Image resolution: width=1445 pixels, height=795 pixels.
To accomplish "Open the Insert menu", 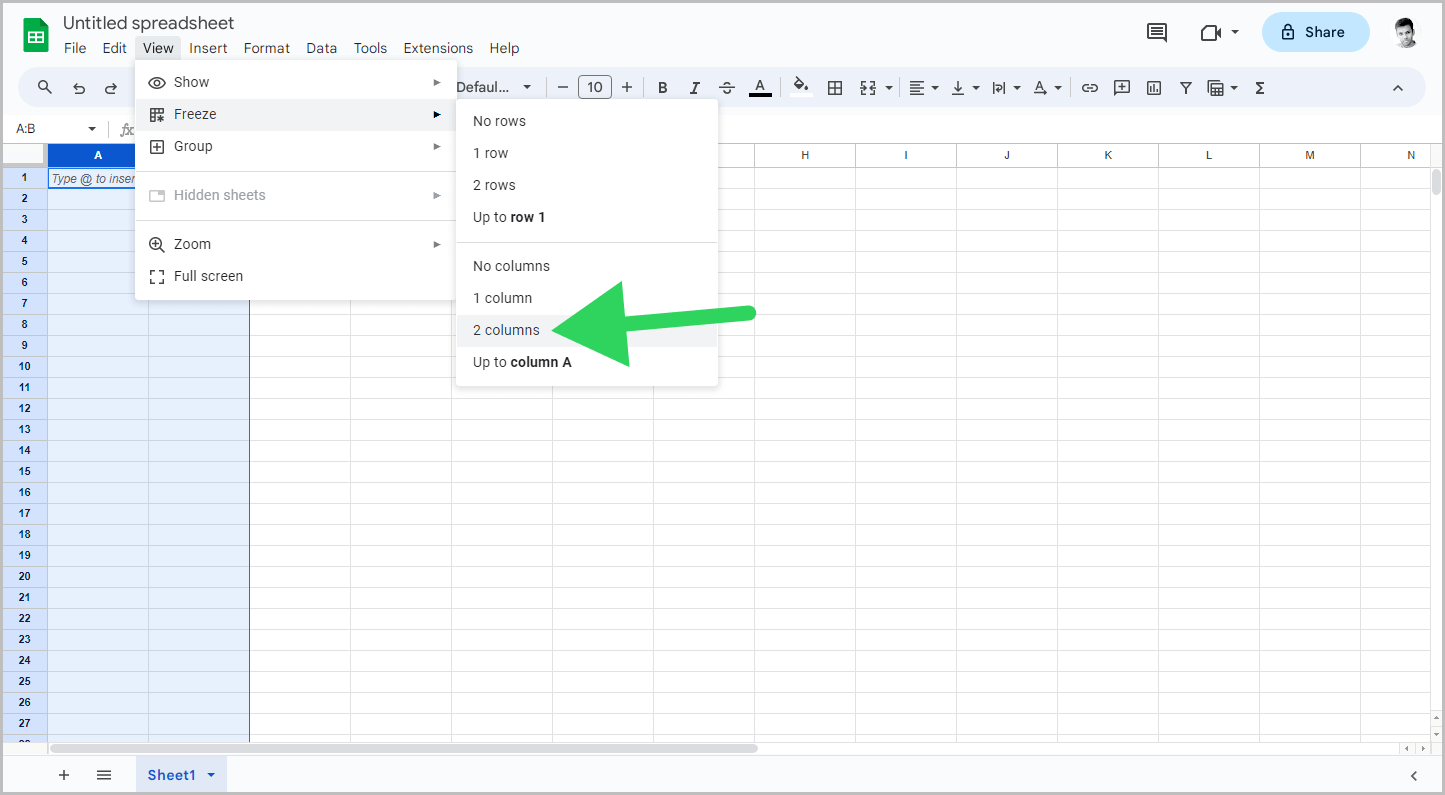I will point(208,48).
